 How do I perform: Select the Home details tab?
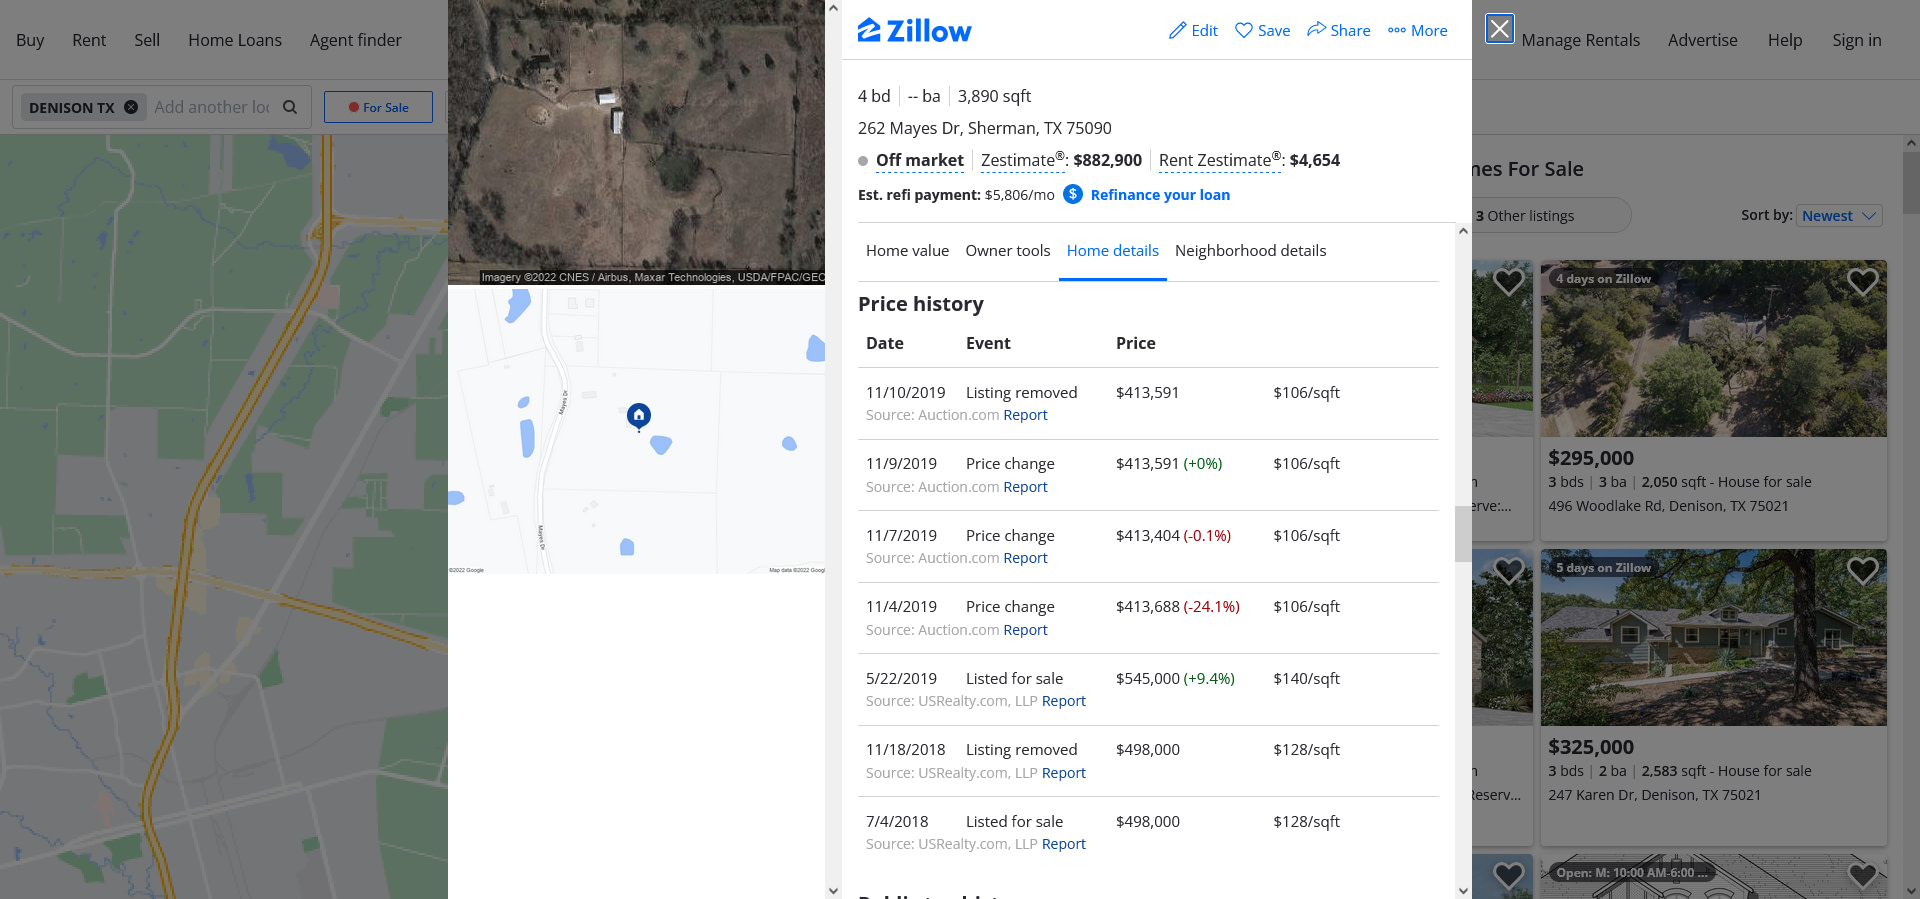click(1112, 251)
